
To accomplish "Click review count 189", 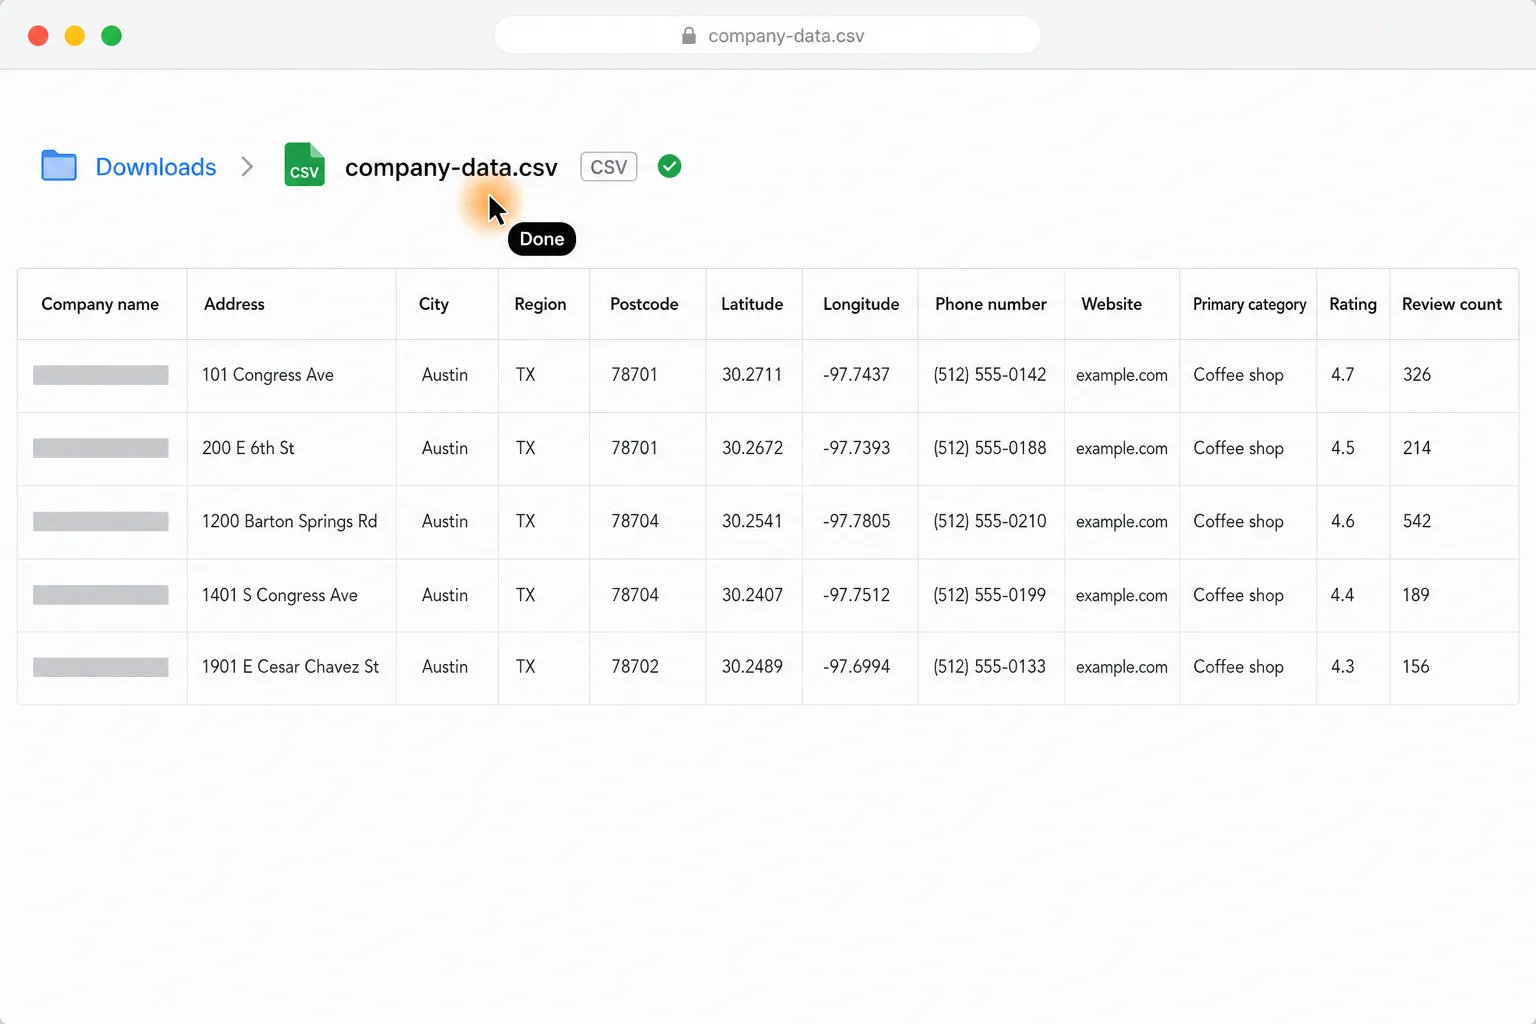I will [x=1416, y=595].
